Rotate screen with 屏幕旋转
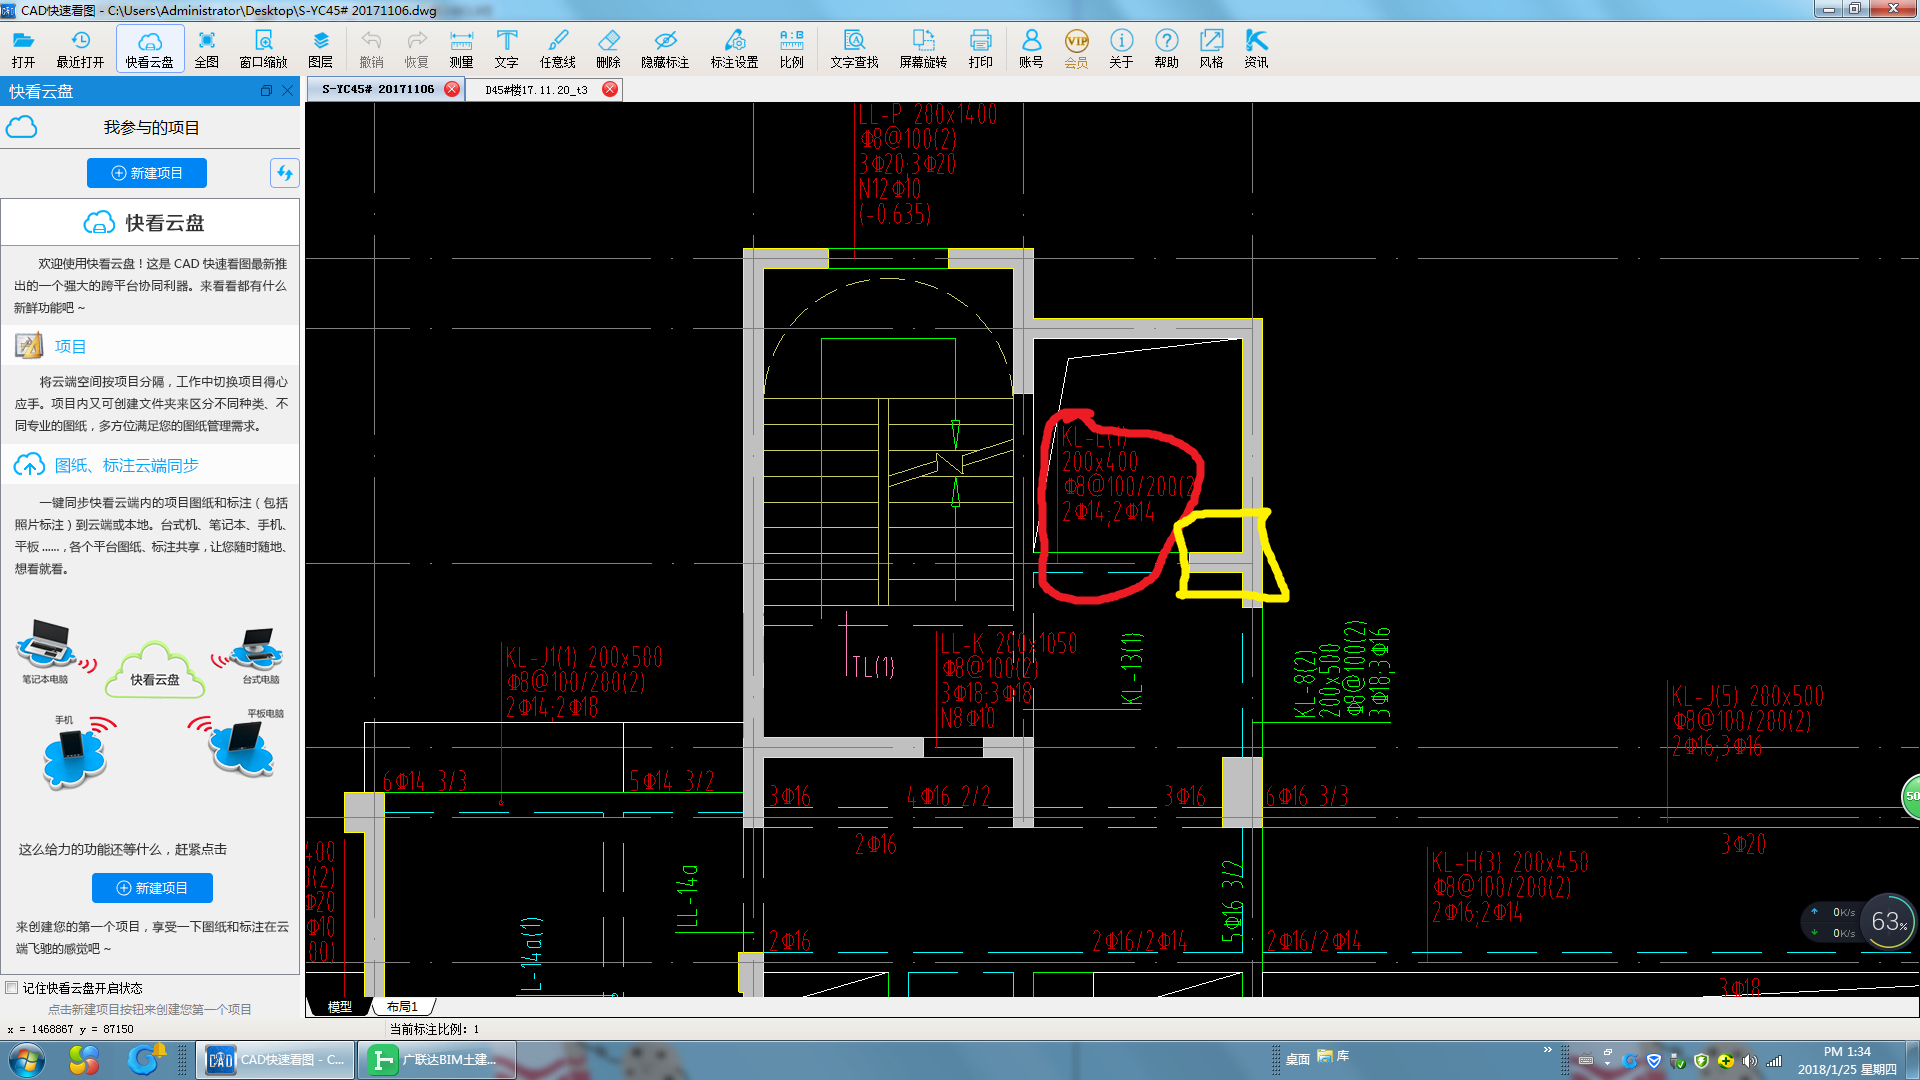This screenshot has height=1080, width=1920. (x=923, y=48)
